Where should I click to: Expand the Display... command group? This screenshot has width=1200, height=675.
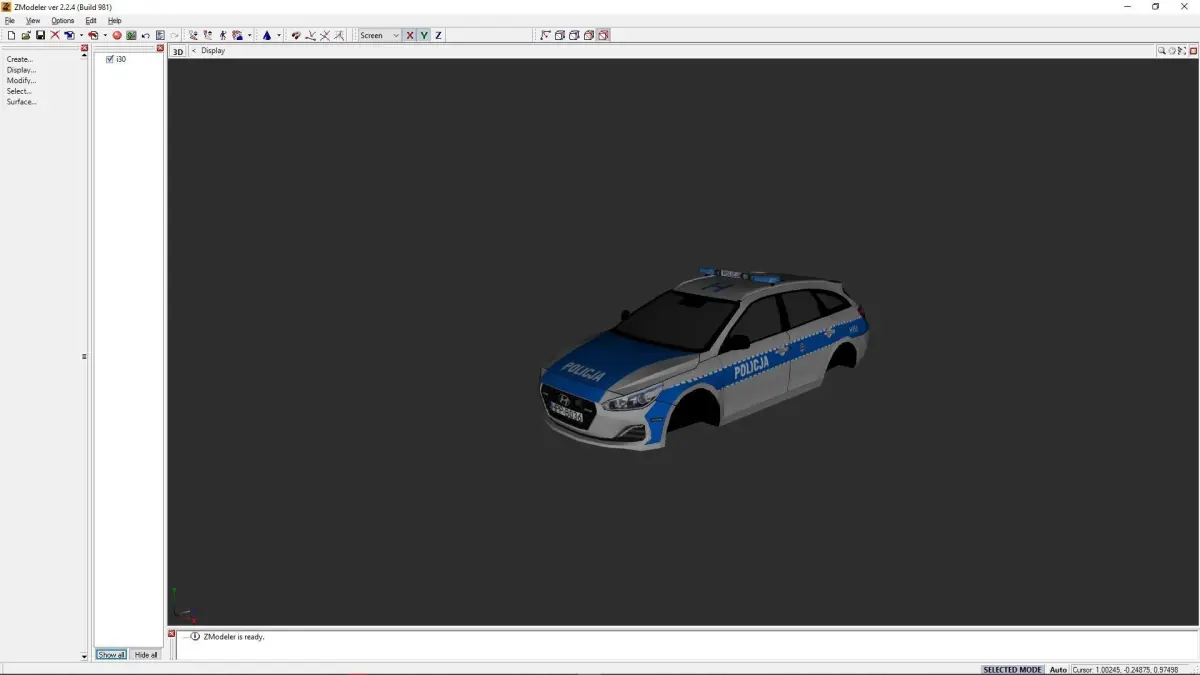click(x=21, y=70)
